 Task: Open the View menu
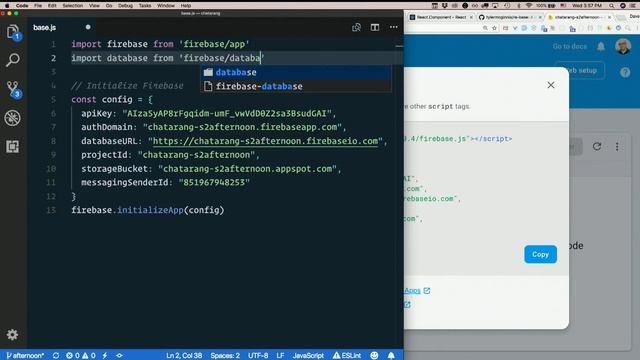tap(94, 6)
